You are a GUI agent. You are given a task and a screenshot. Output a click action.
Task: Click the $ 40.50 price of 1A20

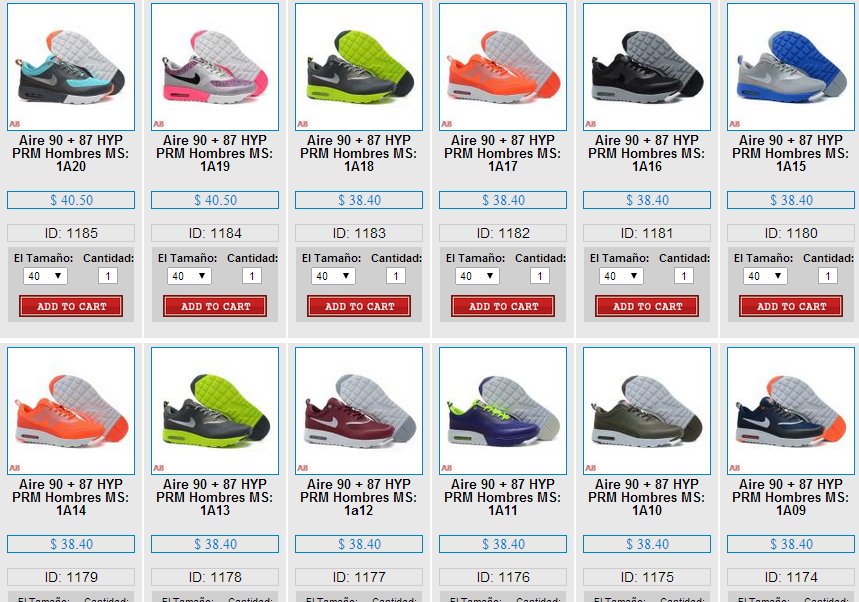(x=71, y=200)
